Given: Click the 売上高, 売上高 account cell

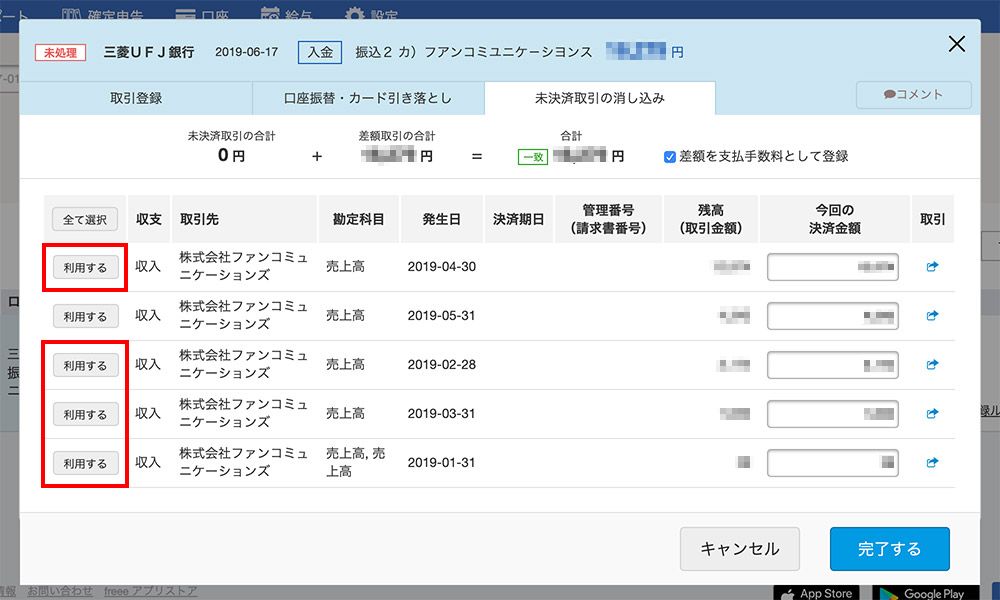Looking at the screenshot, I should click(356, 462).
